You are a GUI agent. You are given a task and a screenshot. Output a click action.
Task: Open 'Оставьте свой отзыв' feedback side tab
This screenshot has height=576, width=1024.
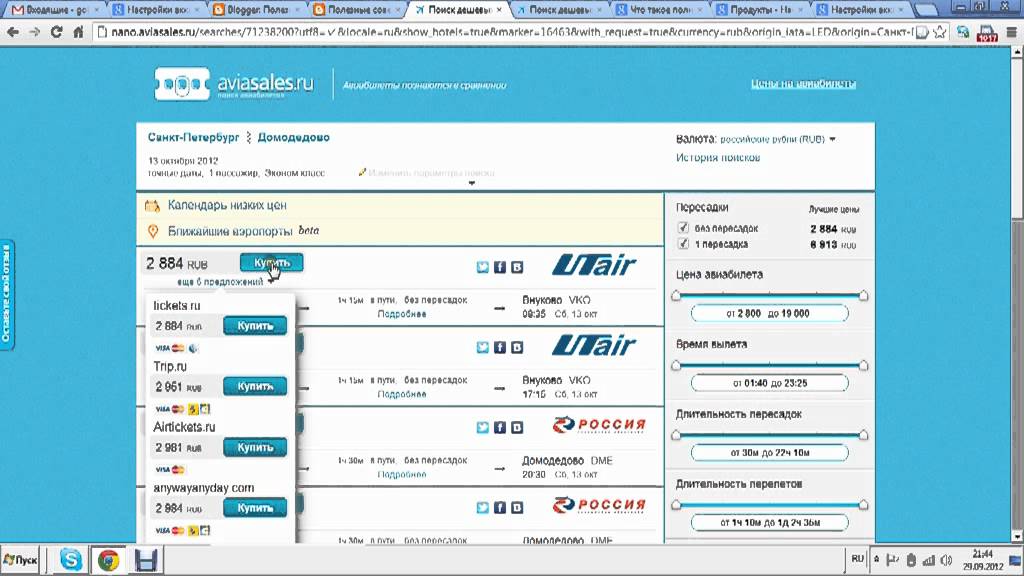point(7,295)
